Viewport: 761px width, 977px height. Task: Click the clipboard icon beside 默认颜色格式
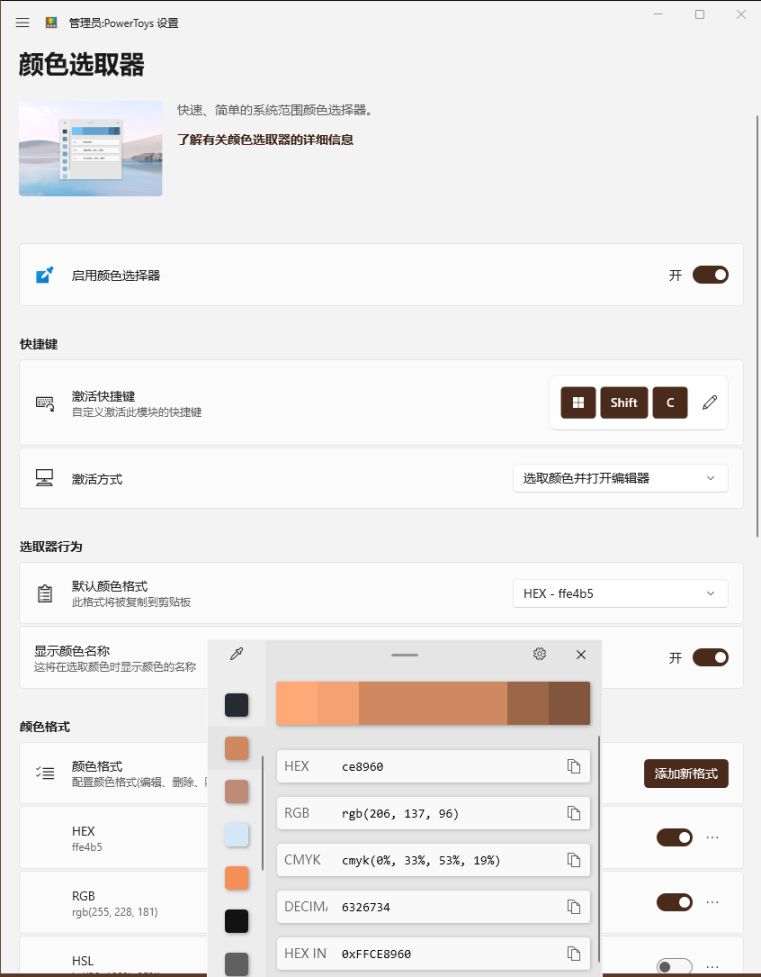(x=44, y=593)
